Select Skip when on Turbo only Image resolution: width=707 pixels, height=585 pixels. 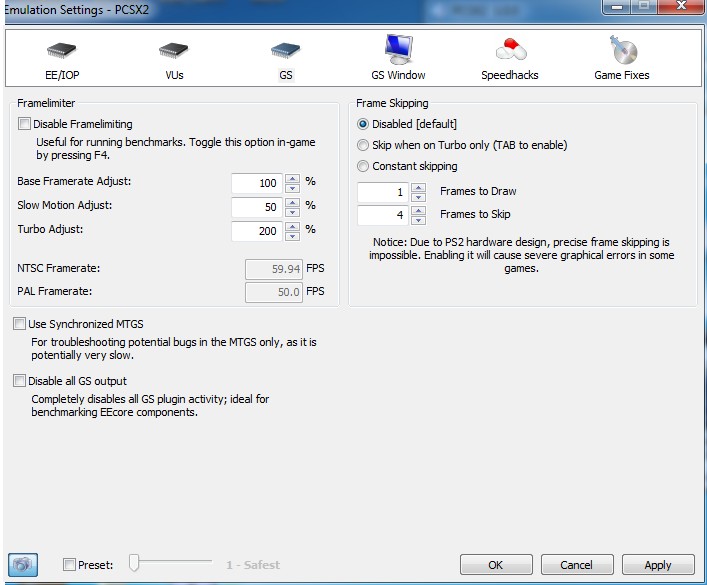363,145
